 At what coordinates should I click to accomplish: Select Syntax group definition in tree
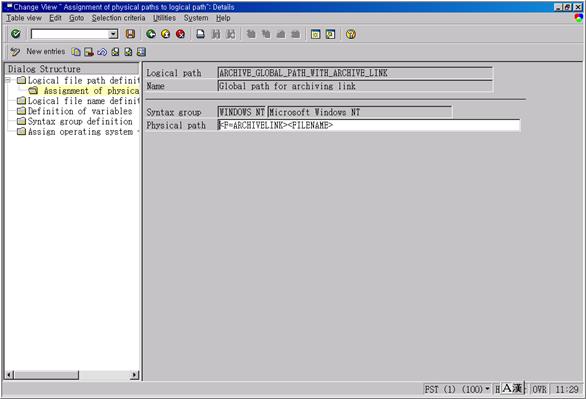(x=80, y=121)
